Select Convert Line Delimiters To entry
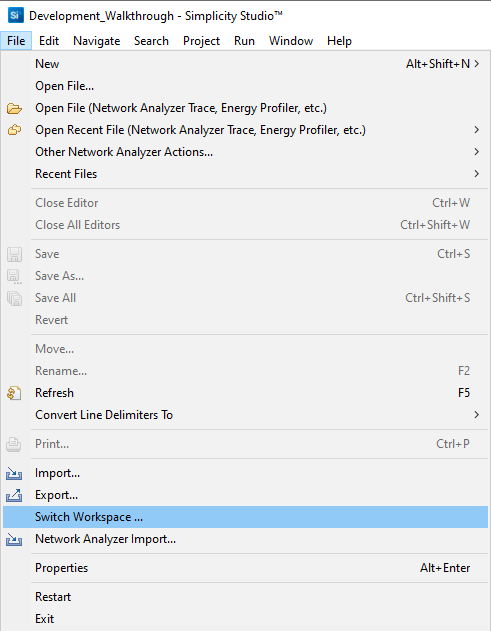This screenshot has width=491, height=631. 246,414
